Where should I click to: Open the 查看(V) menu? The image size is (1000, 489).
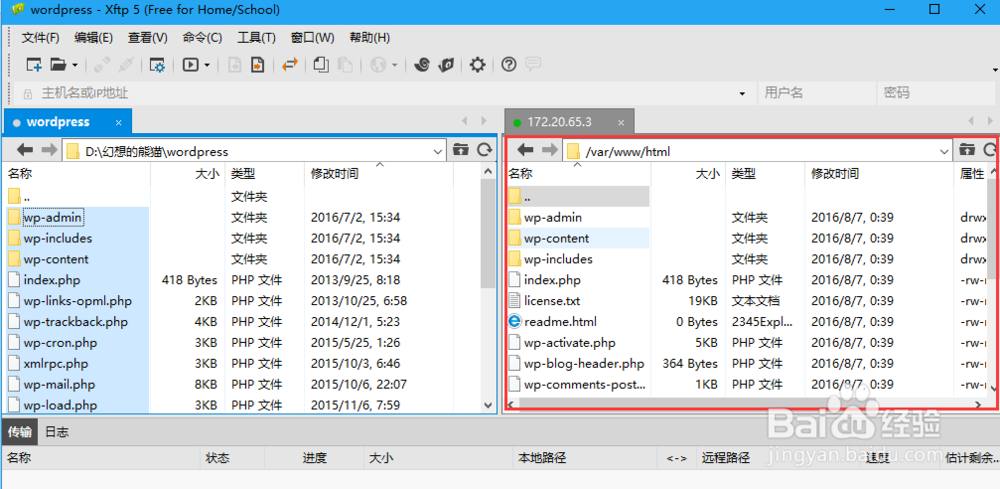coord(147,38)
